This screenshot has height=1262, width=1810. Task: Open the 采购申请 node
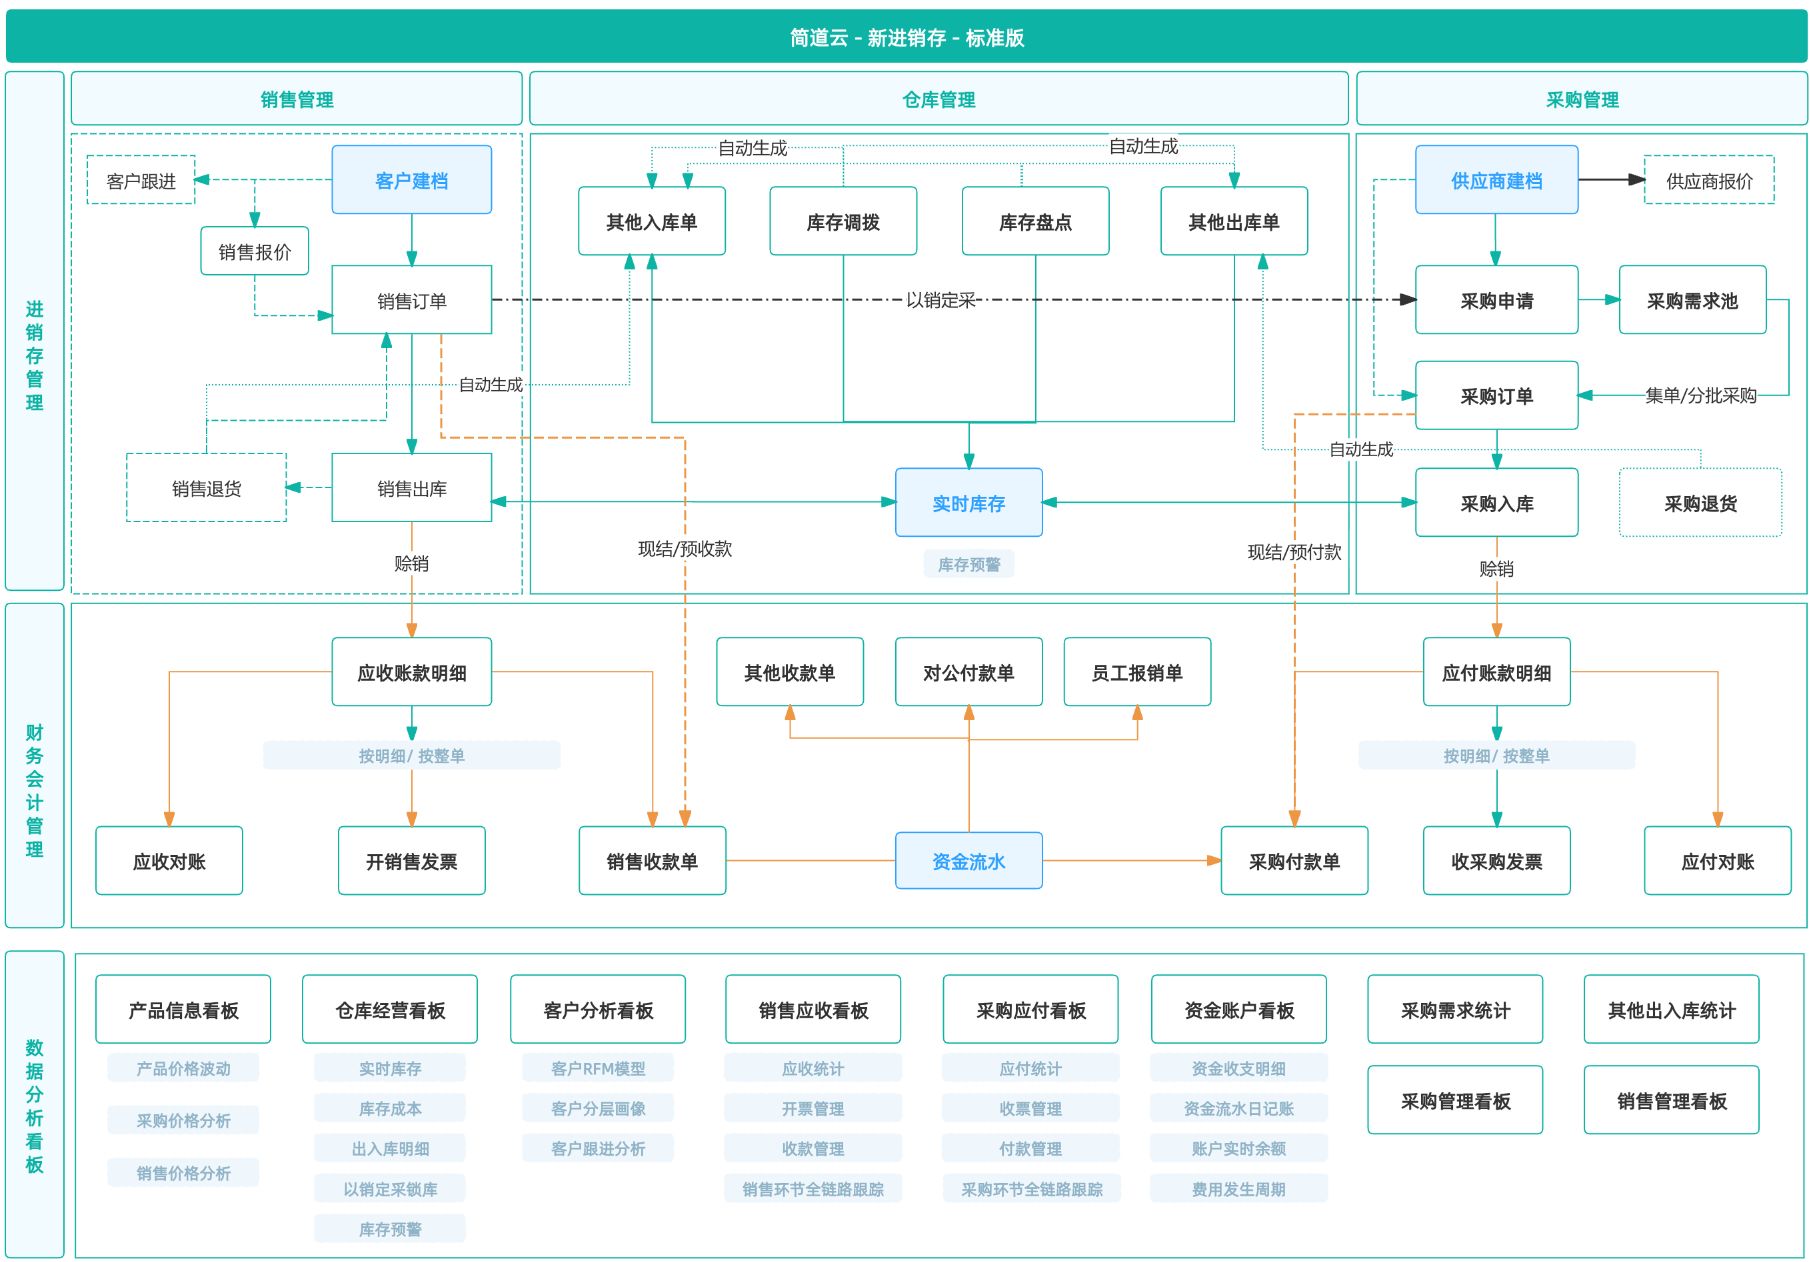[x=1496, y=300]
